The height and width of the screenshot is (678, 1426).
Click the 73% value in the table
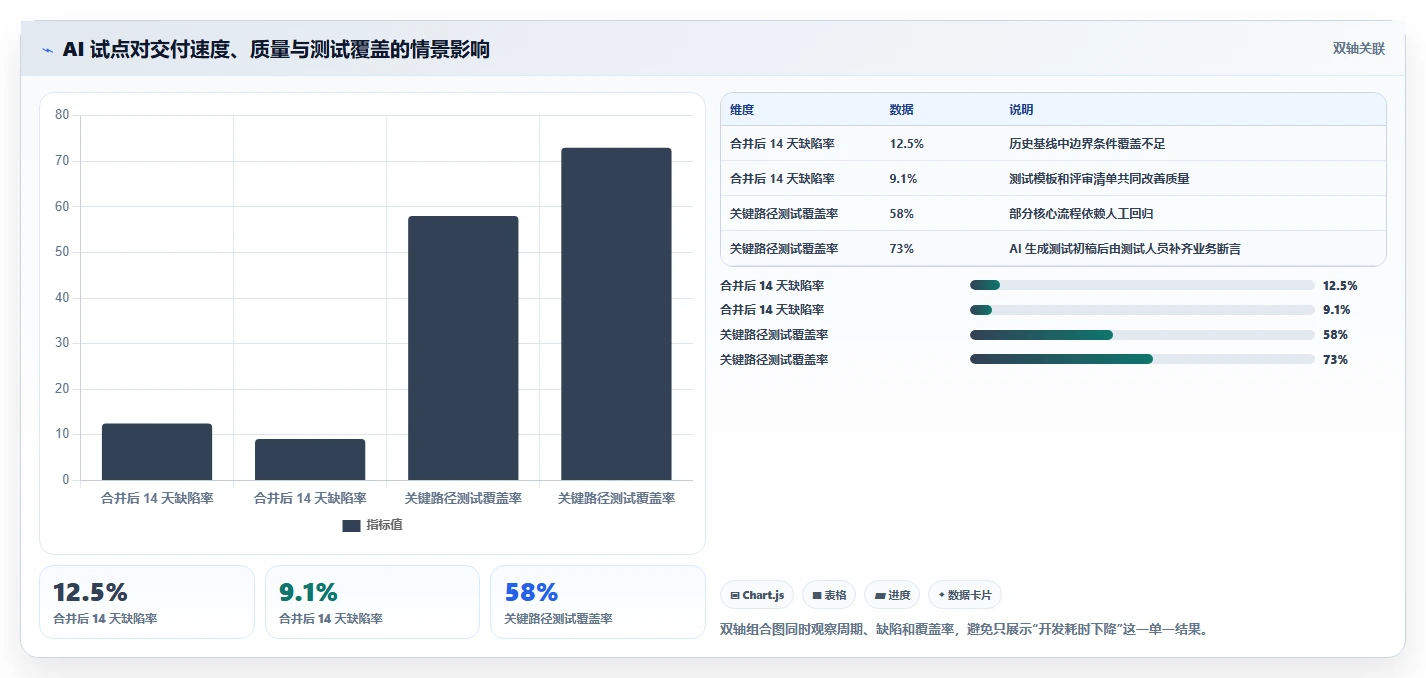click(901, 249)
